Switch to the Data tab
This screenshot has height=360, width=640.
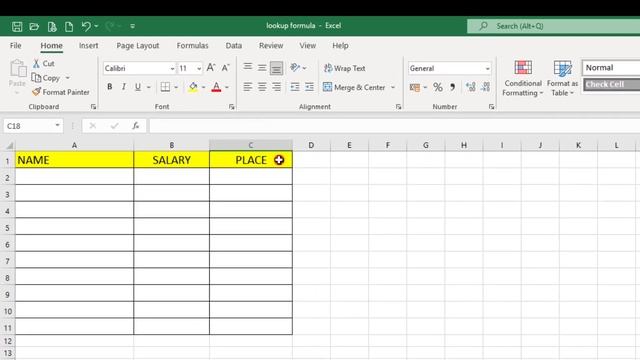click(x=233, y=46)
